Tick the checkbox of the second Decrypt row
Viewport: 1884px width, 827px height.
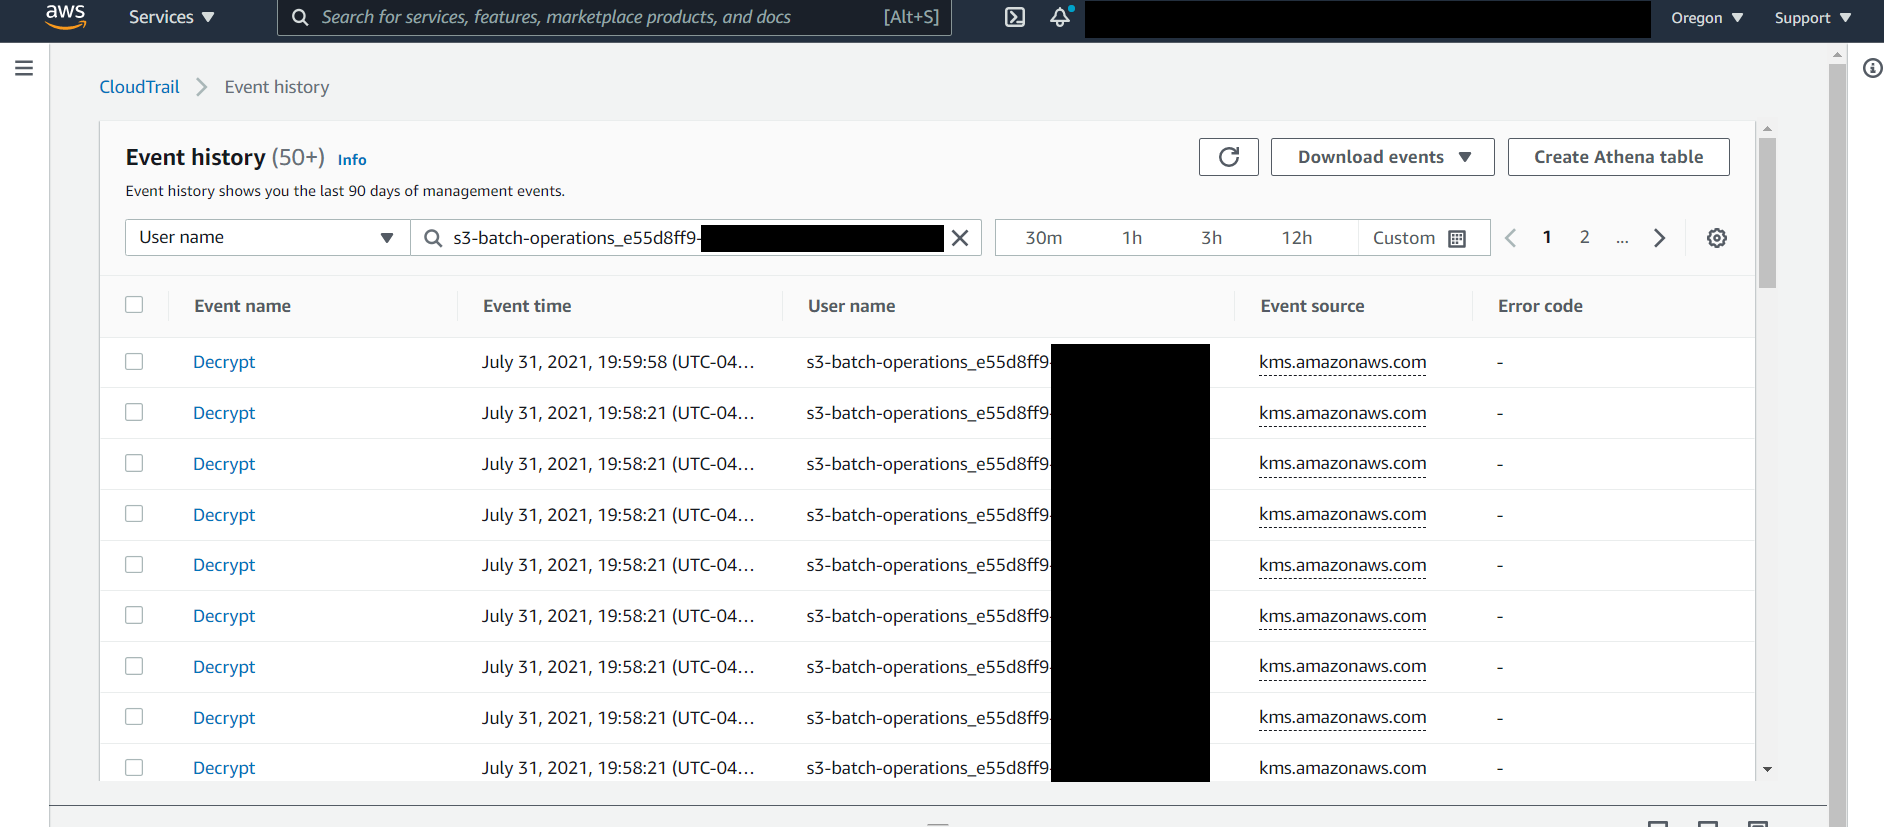tap(134, 412)
